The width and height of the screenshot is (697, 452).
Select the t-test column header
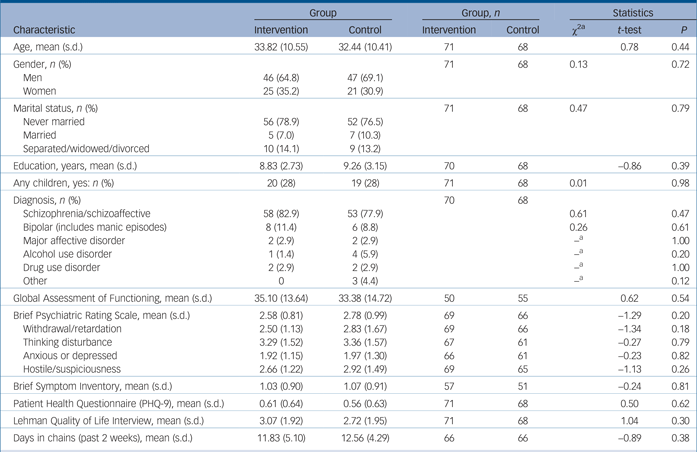[629, 30]
